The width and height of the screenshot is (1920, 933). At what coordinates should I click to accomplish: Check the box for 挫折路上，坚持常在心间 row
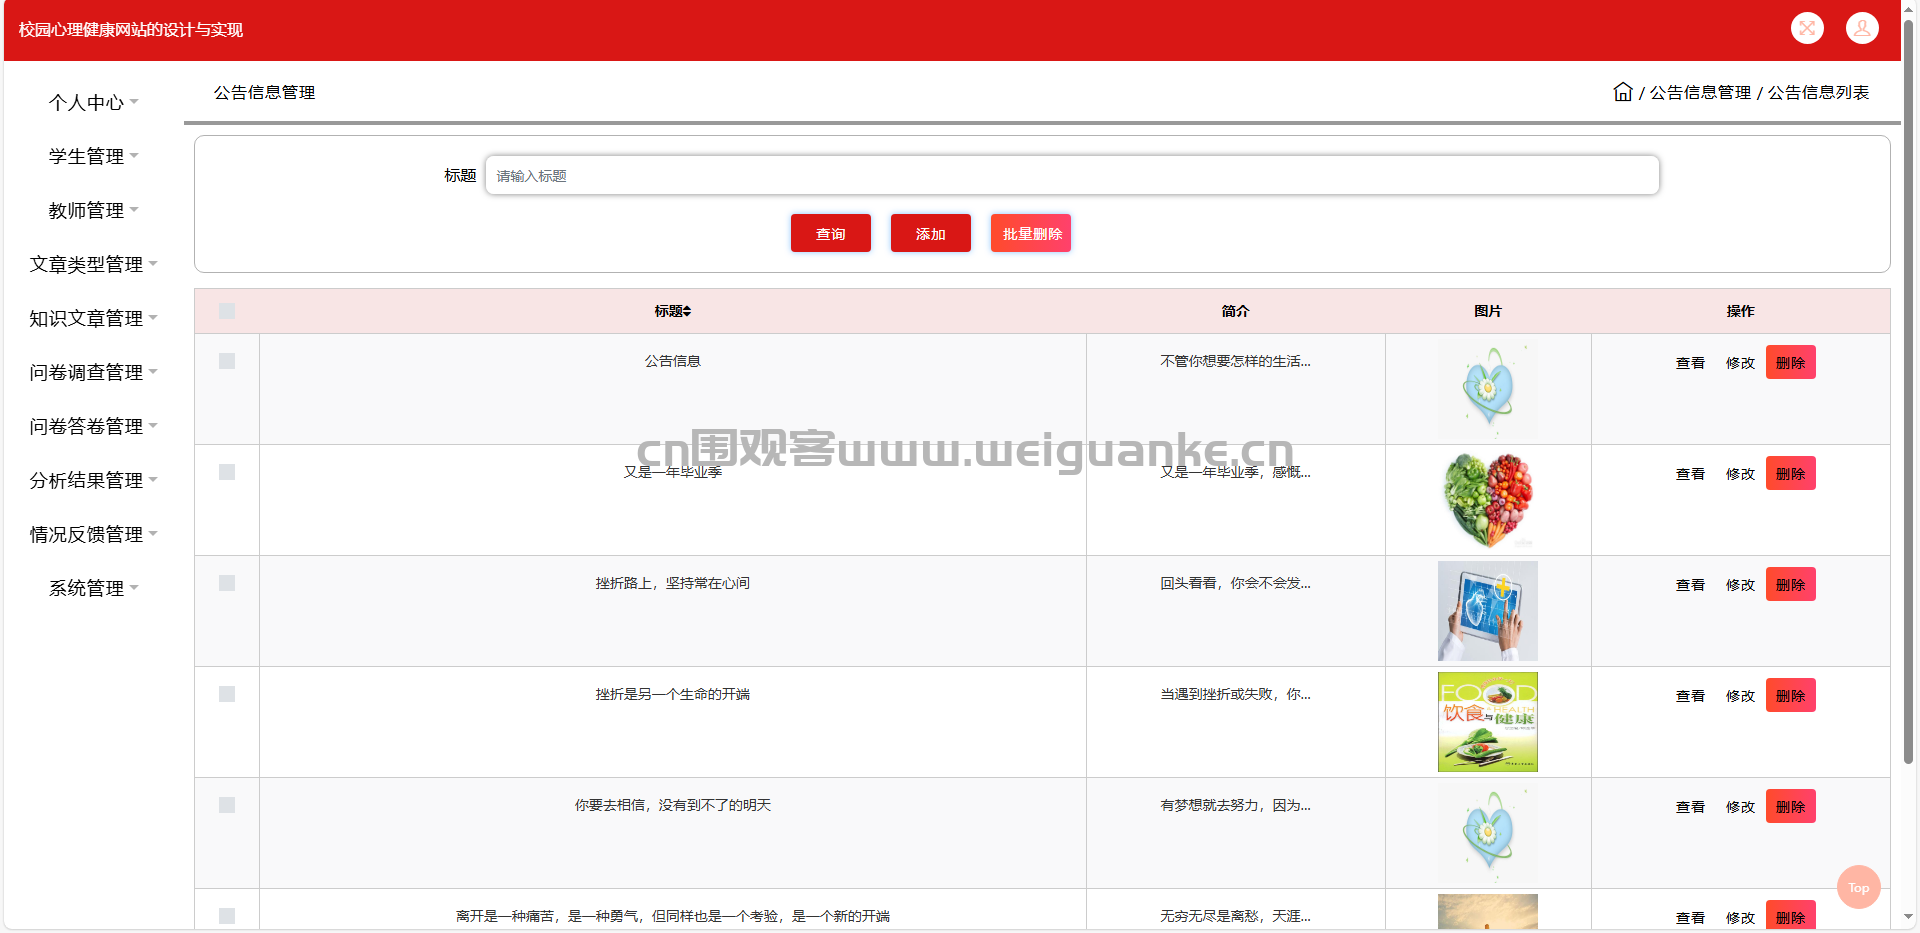[227, 583]
